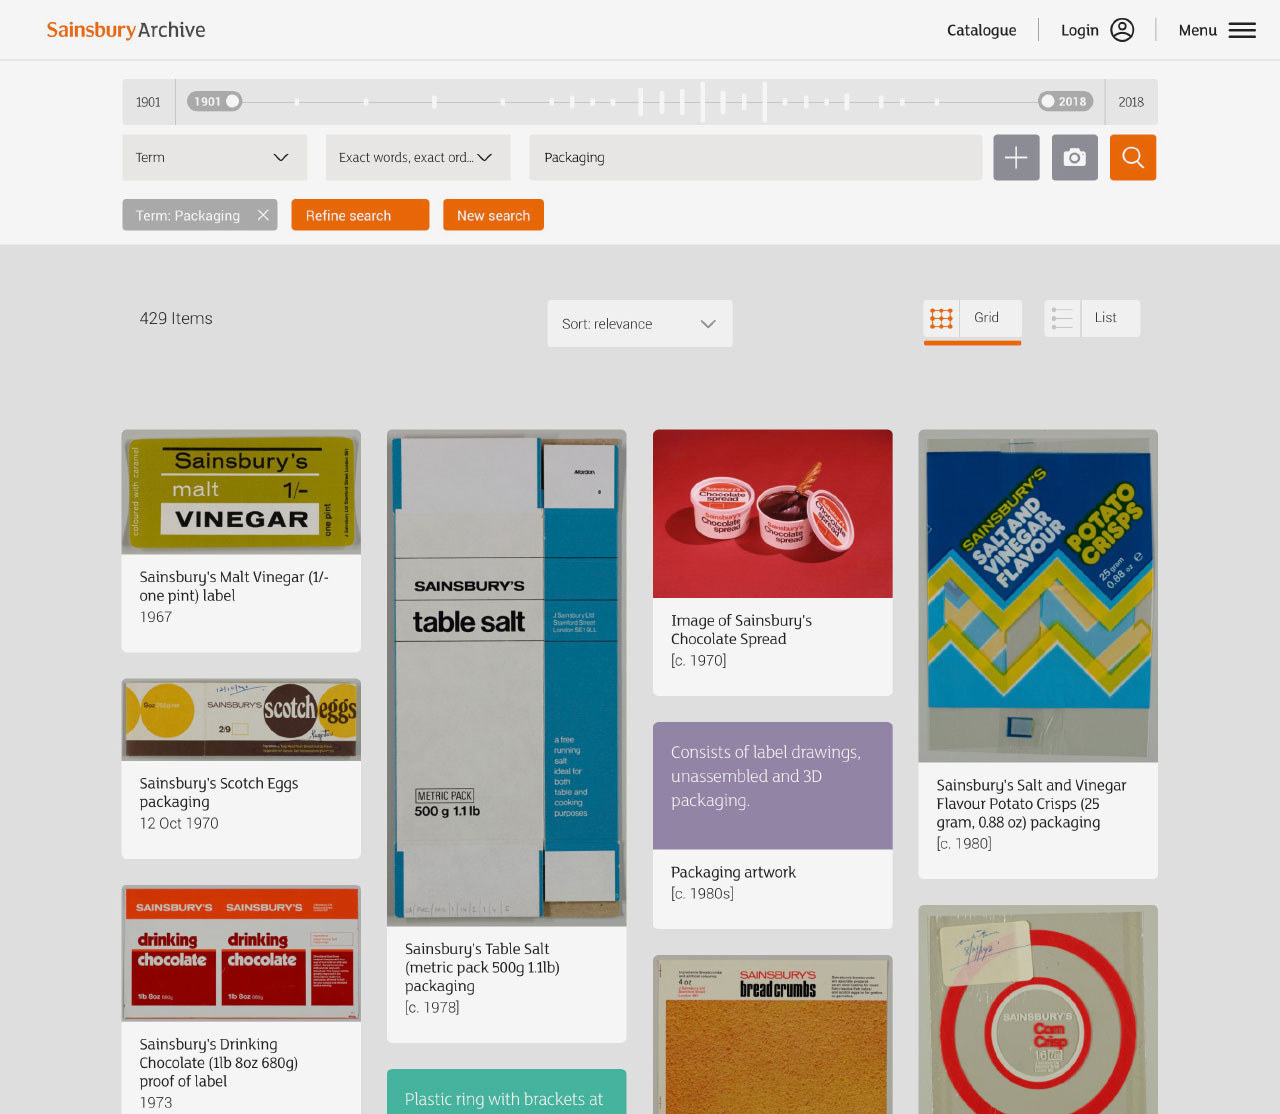1280x1114 pixels.
Task: Open Salt and Vinegar Flavour Crisps title
Action: point(1031,804)
